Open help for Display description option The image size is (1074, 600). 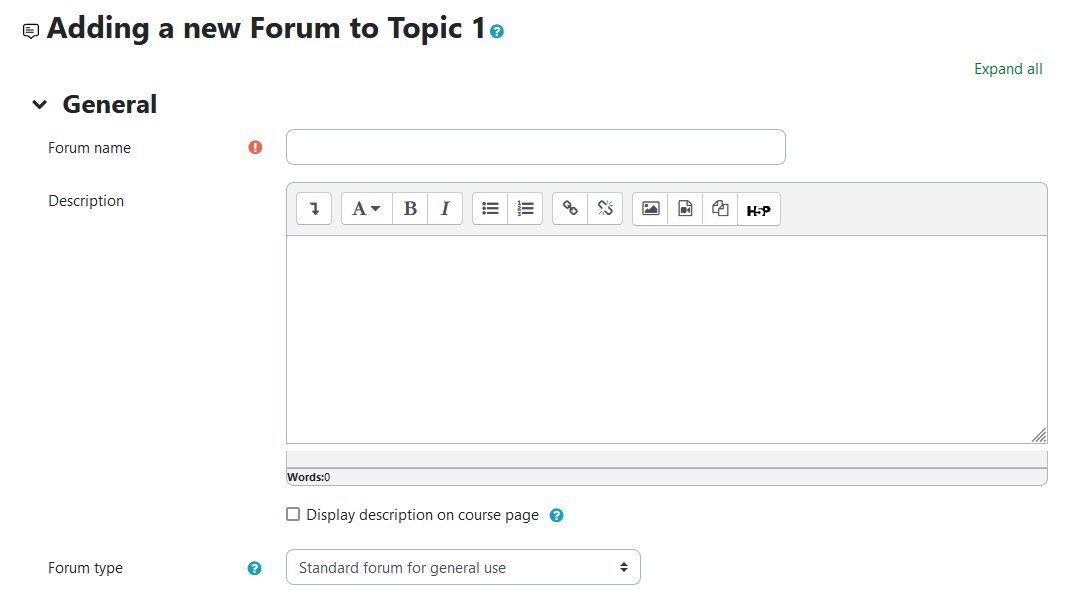point(557,516)
